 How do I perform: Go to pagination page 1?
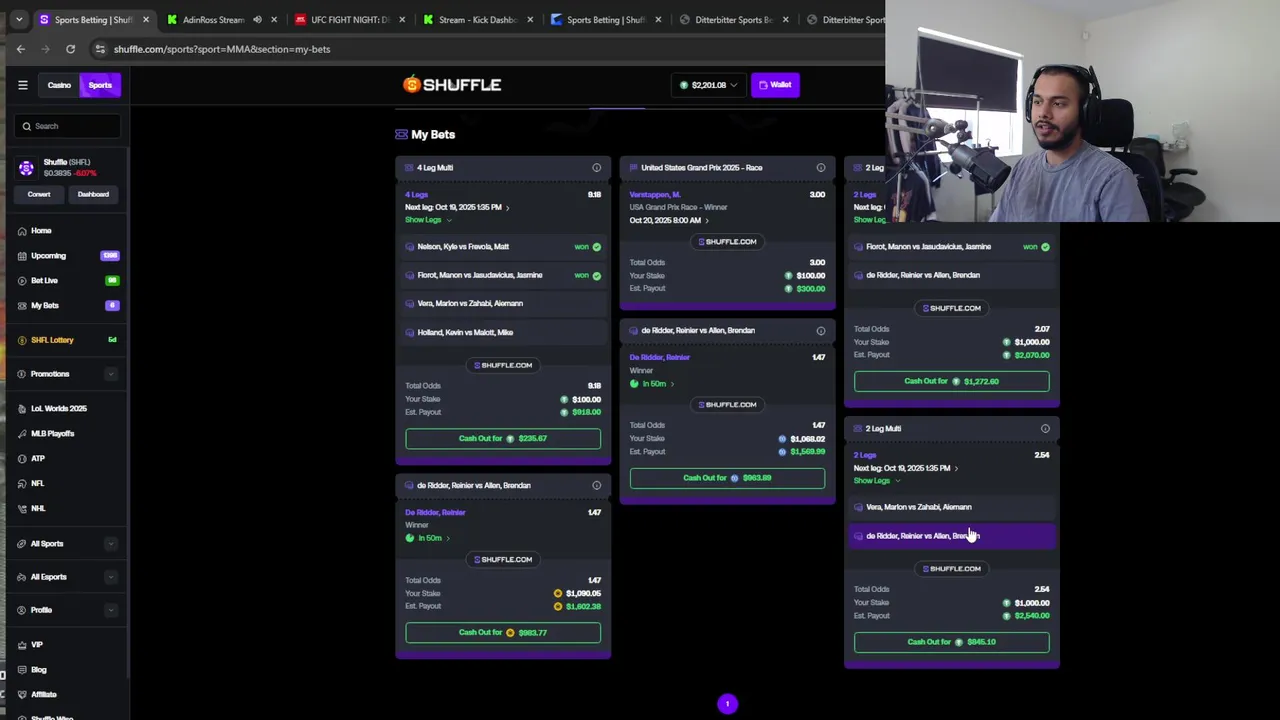[727, 704]
